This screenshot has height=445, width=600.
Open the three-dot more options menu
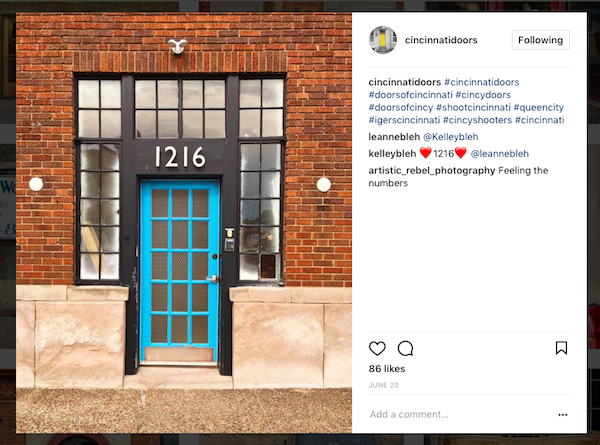[562, 415]
